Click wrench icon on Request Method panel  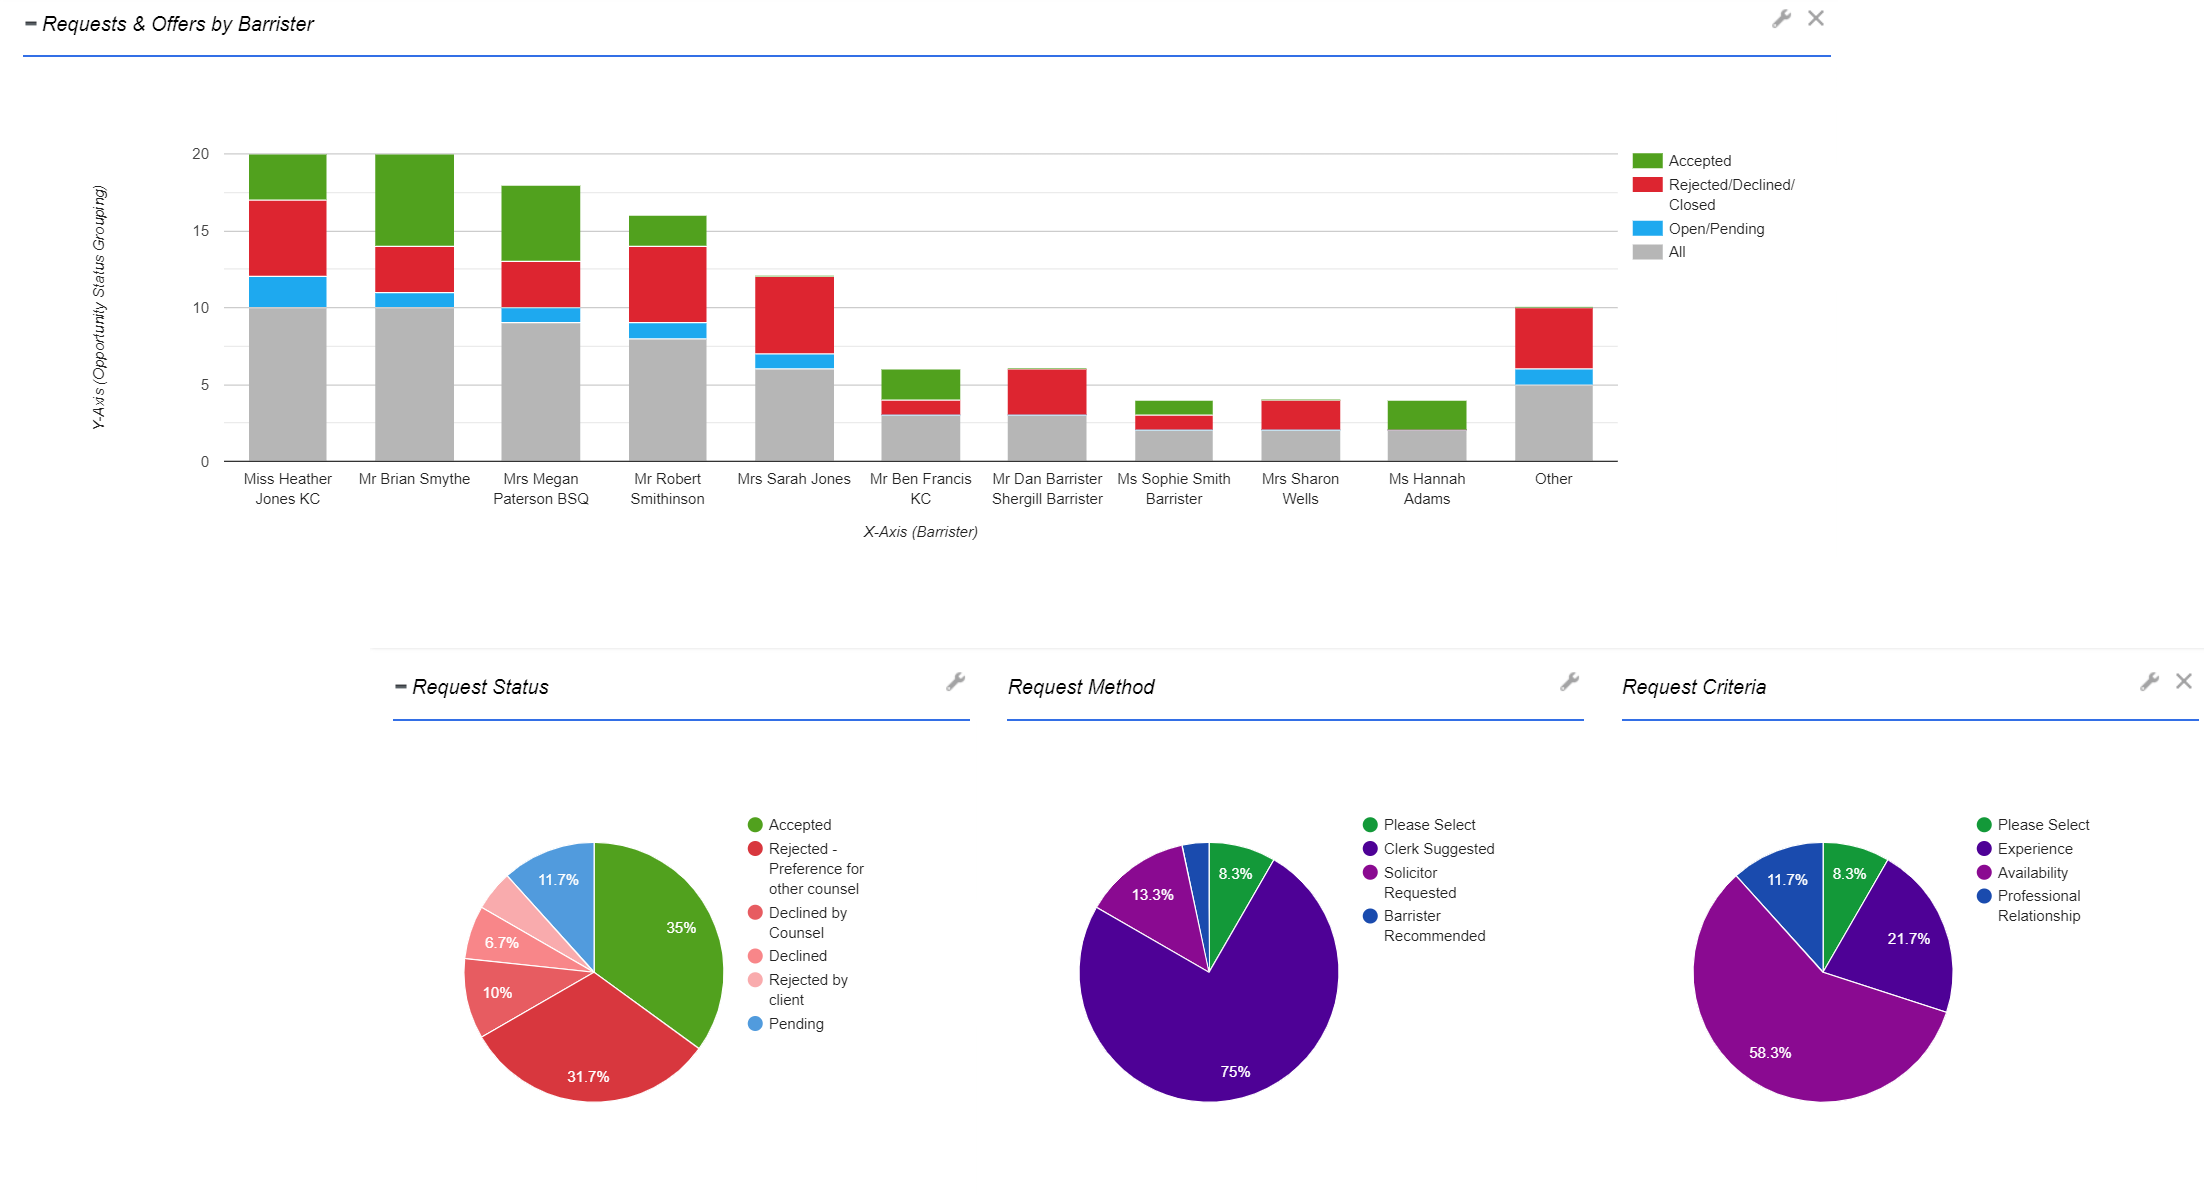(x=1570, y=682)
